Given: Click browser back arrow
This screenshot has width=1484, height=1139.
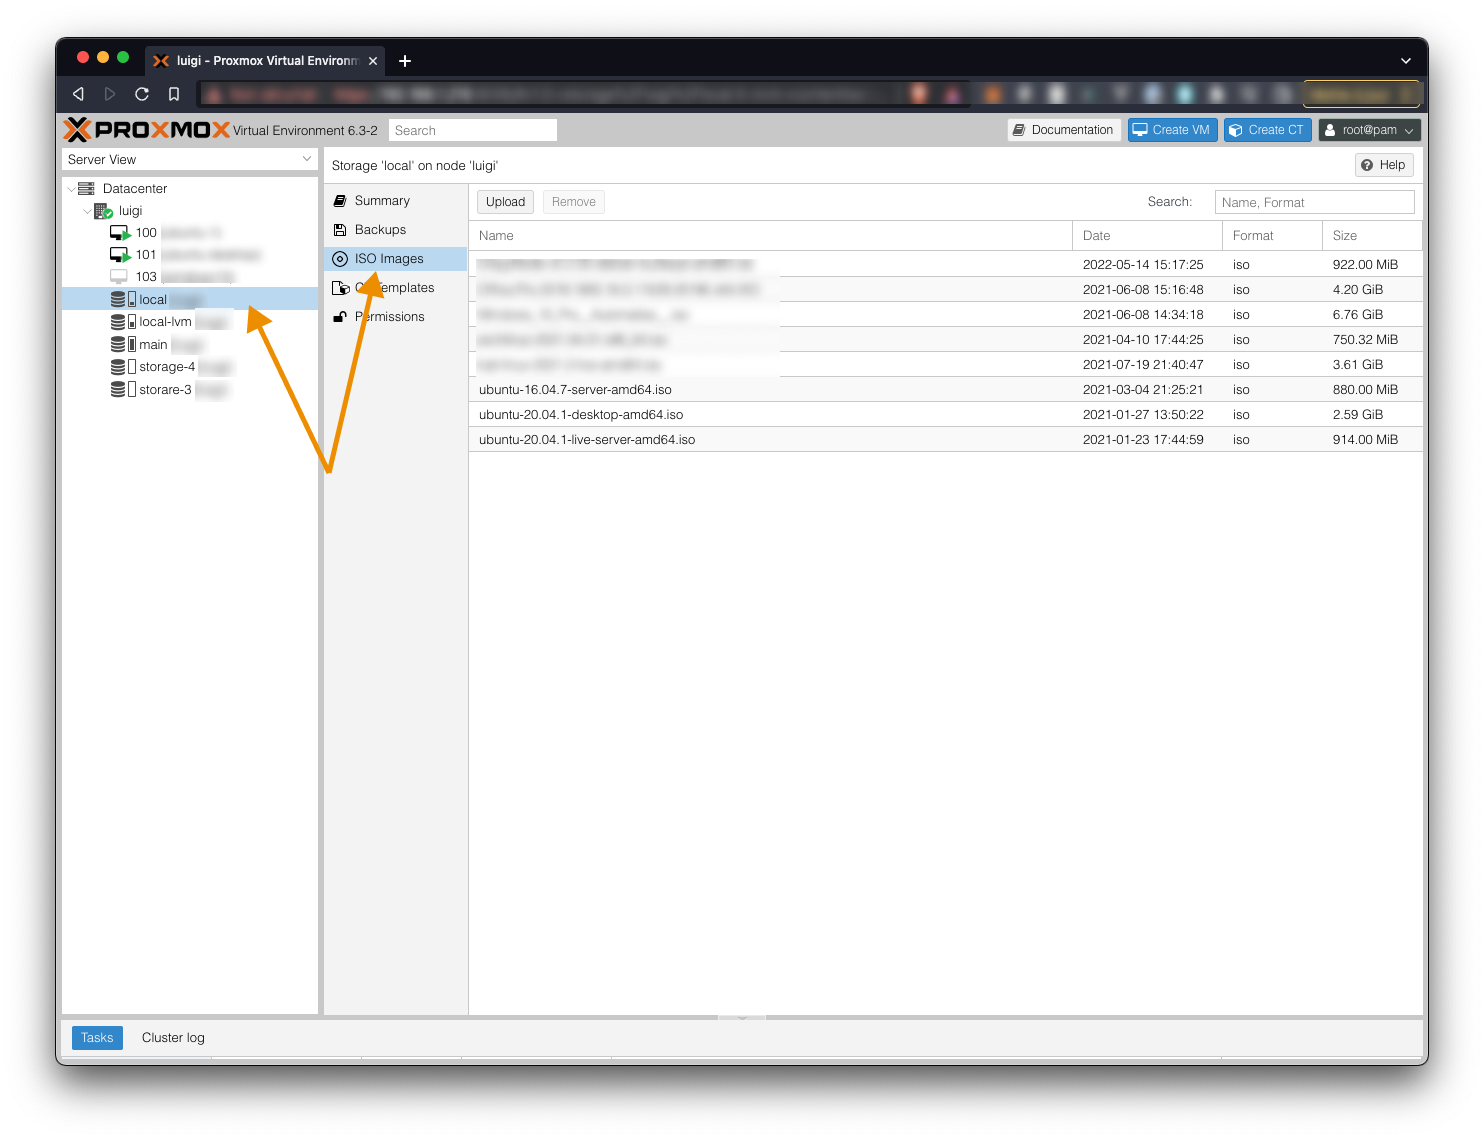Looking at the screenshot, I should (x=78, y=94).
